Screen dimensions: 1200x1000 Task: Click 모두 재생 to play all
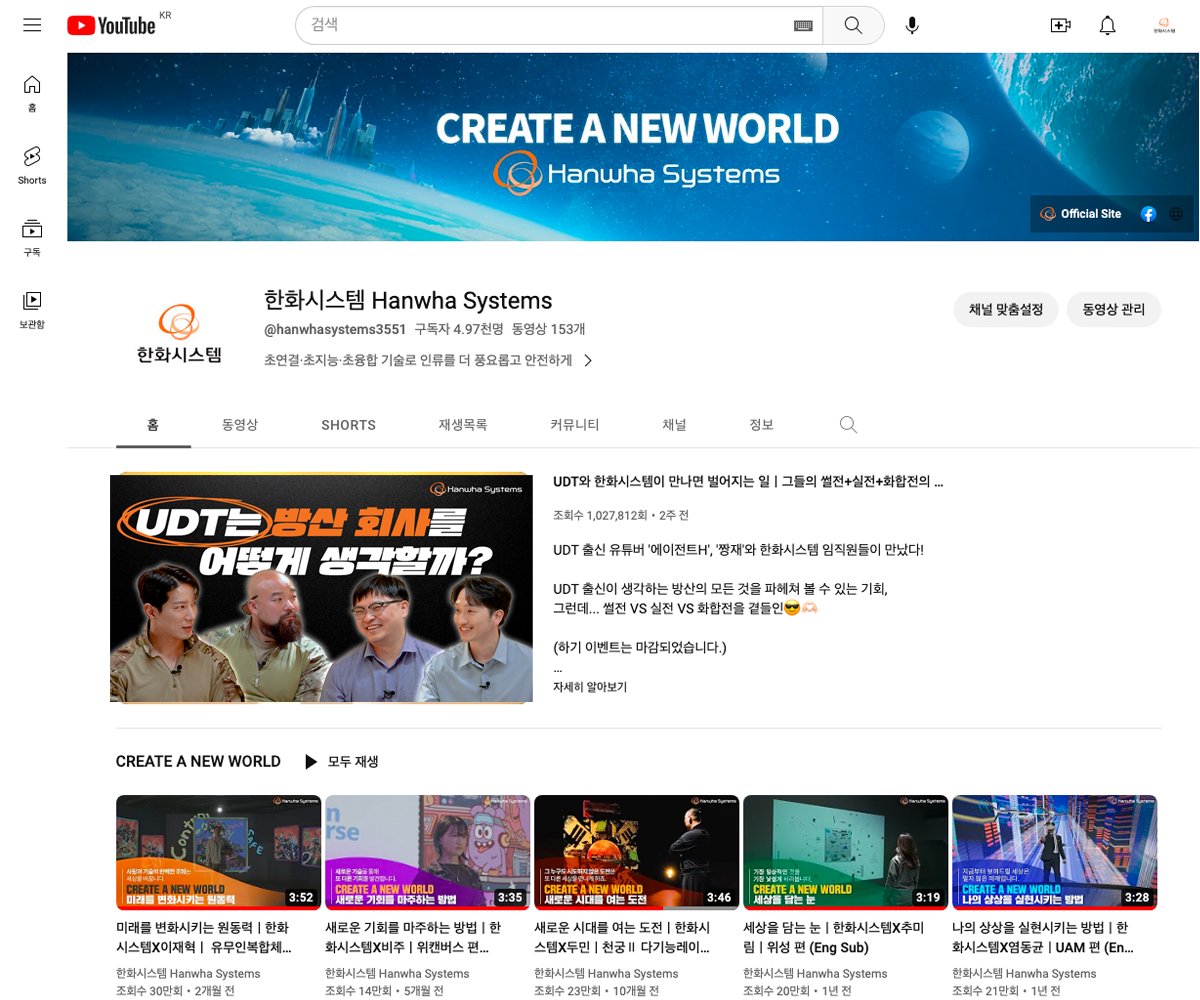coord(353,762)
